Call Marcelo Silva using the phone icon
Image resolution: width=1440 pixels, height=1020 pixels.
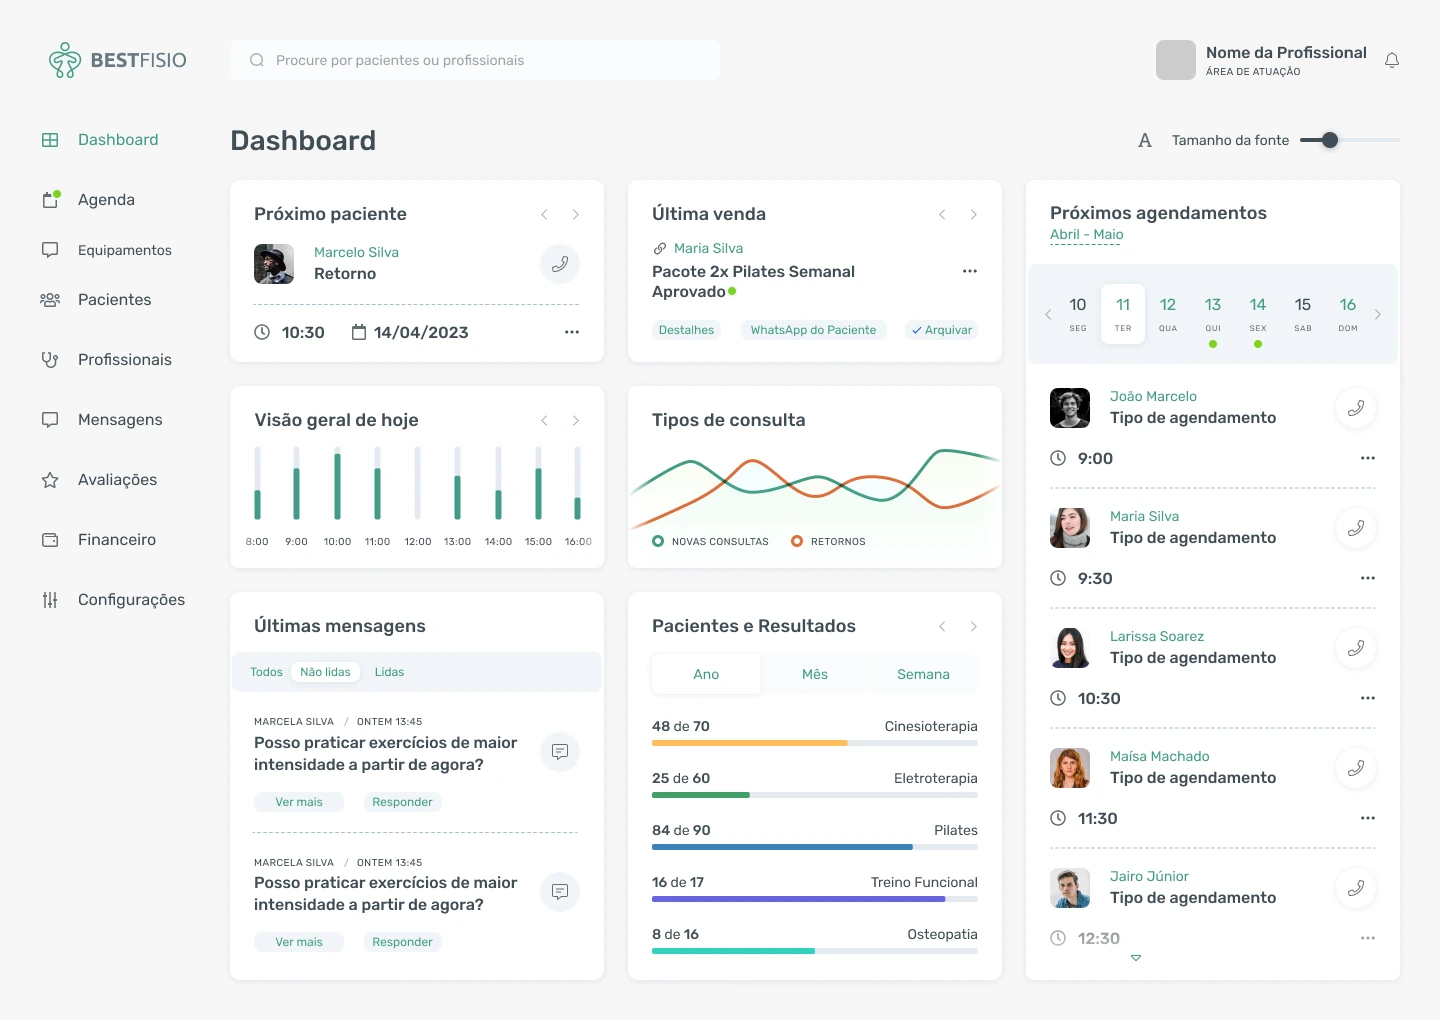pyautogui.click(x=560, y=264)
